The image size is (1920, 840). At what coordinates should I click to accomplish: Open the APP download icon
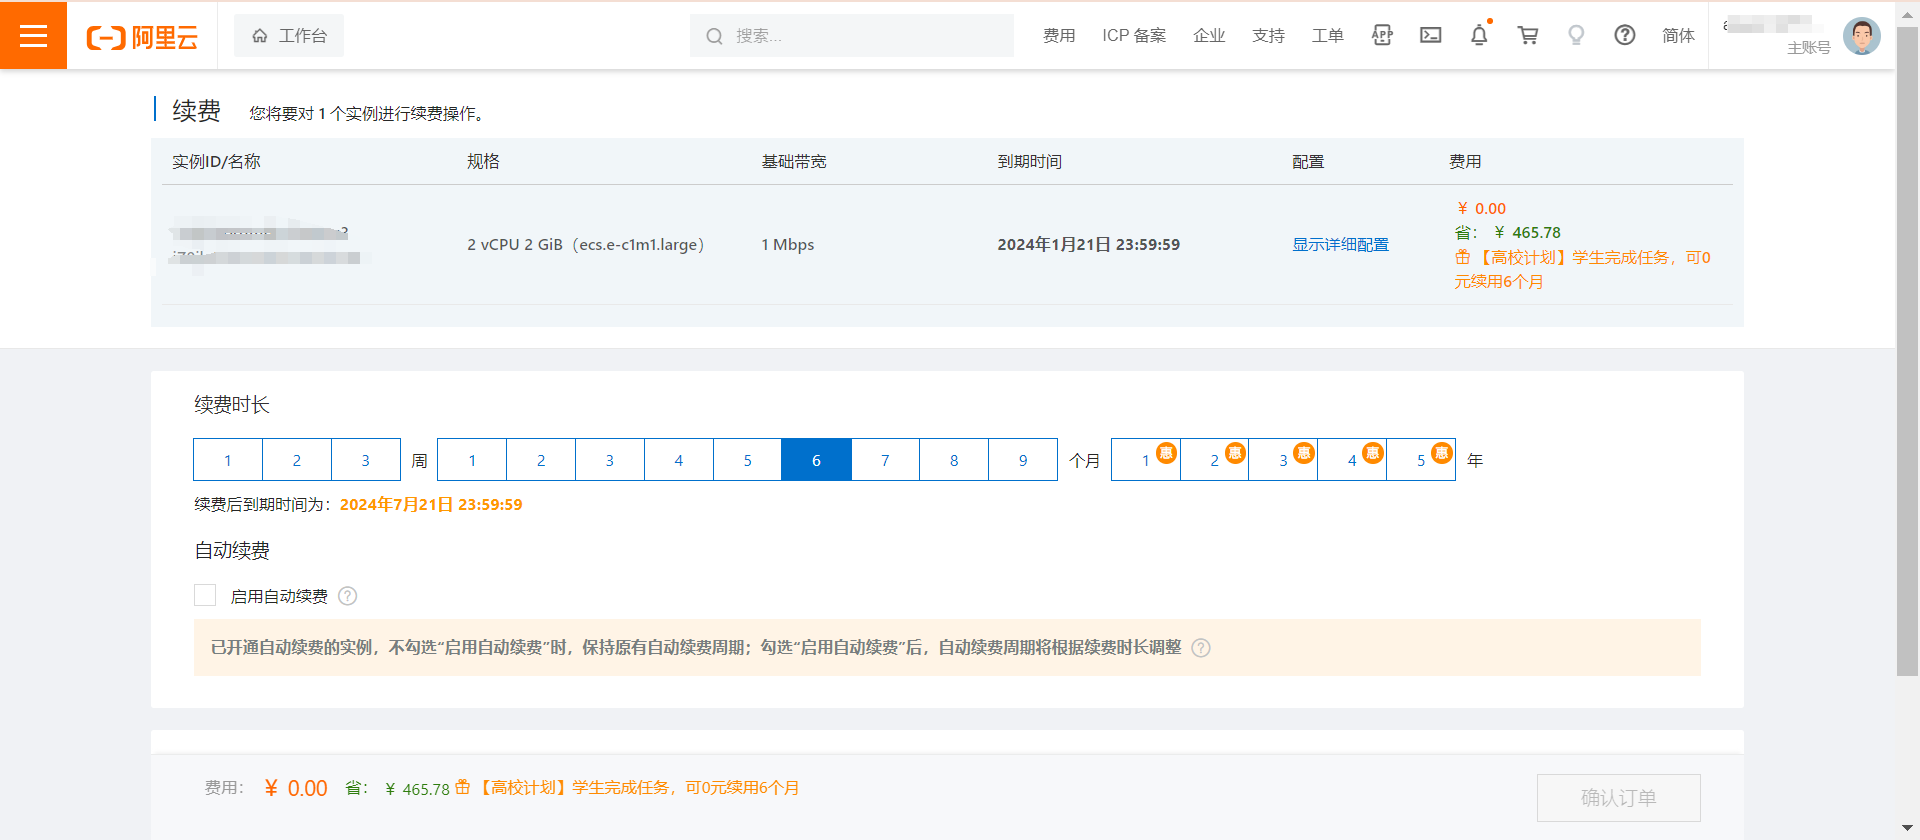click(x=1382, y=35)
